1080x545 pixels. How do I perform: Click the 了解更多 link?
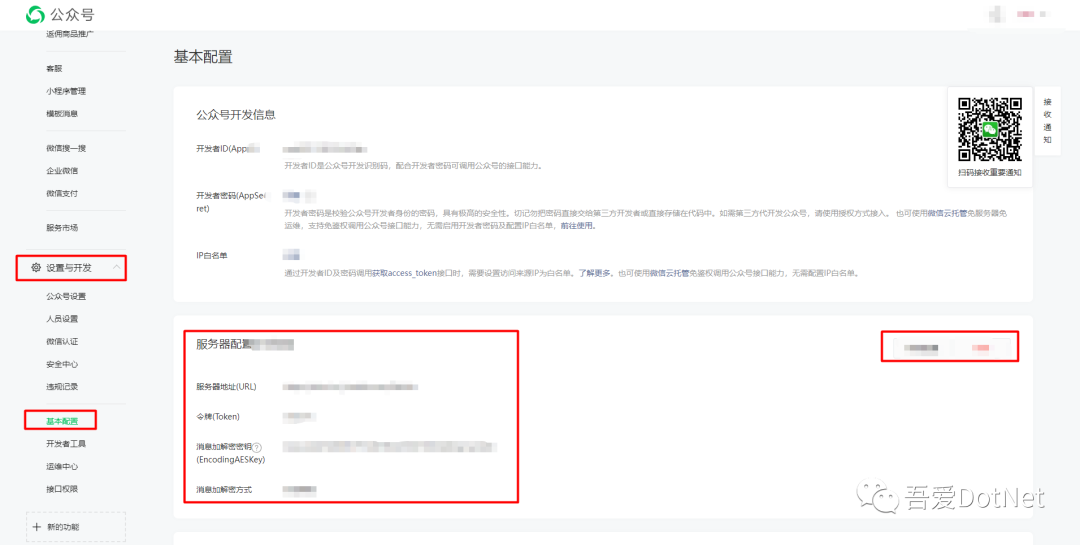[x=595, y=274]
